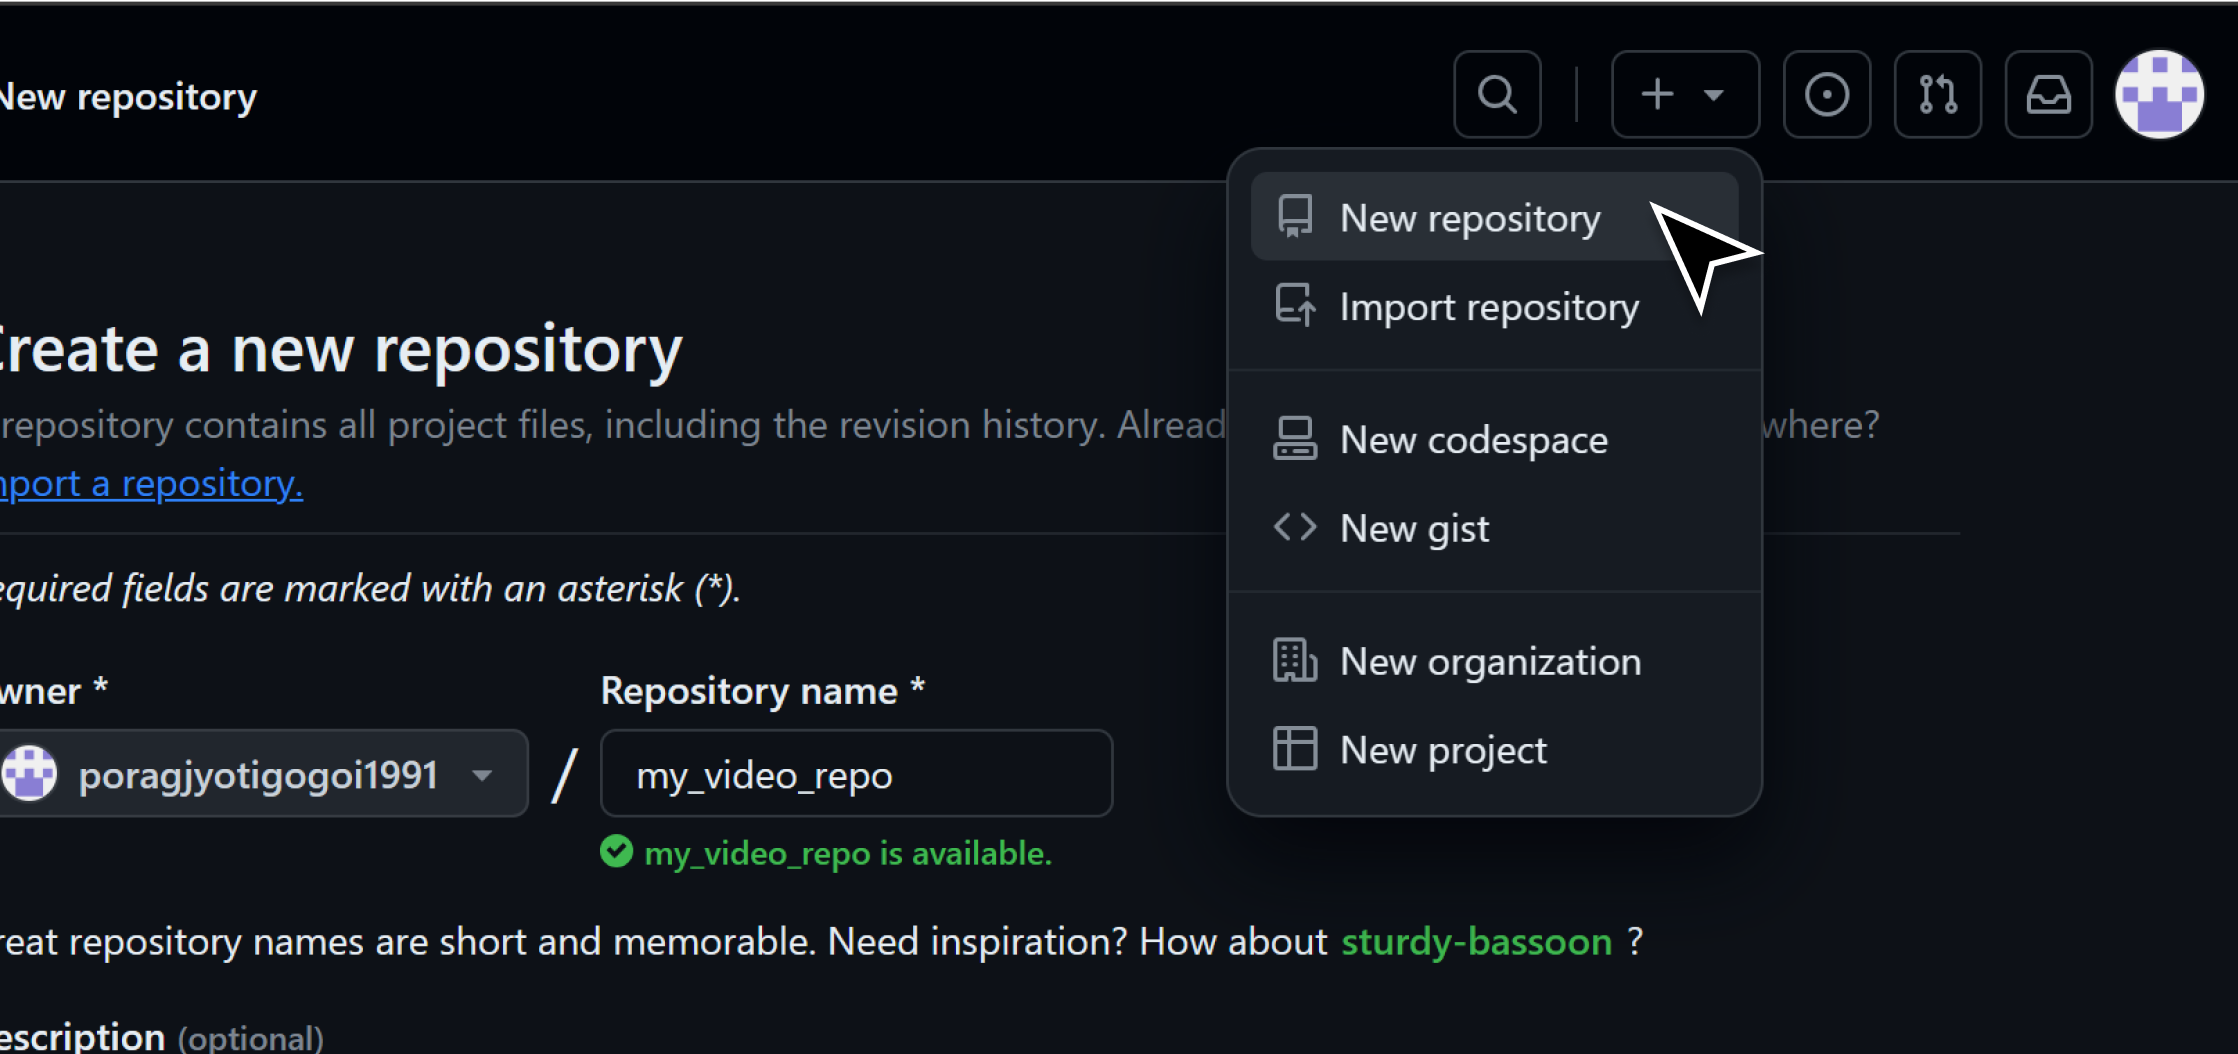Open the plus create-new dropdown
2238x1054 pixels.
coord(1685,95)
